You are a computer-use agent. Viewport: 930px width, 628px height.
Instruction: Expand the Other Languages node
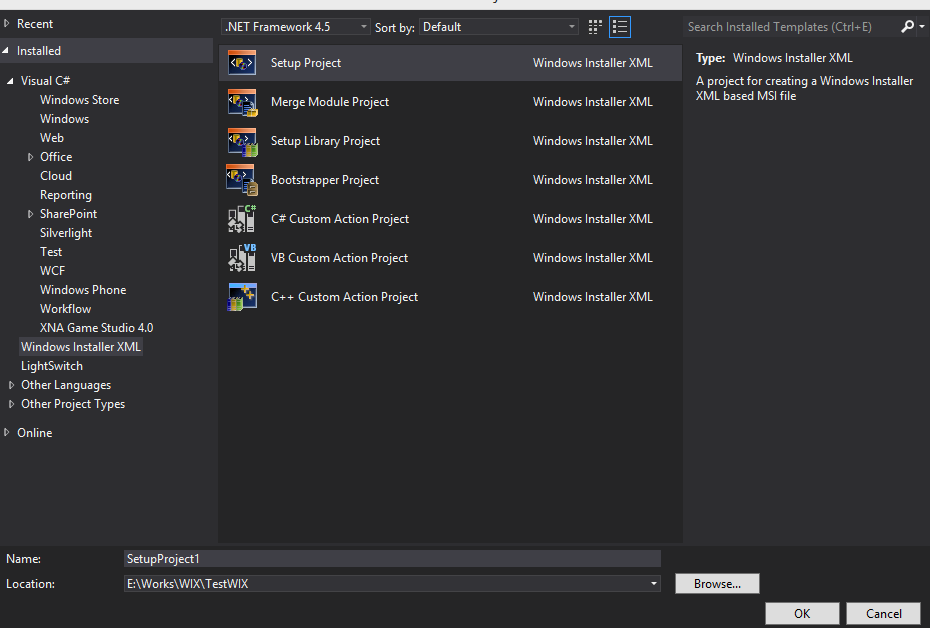click(11, 385)
